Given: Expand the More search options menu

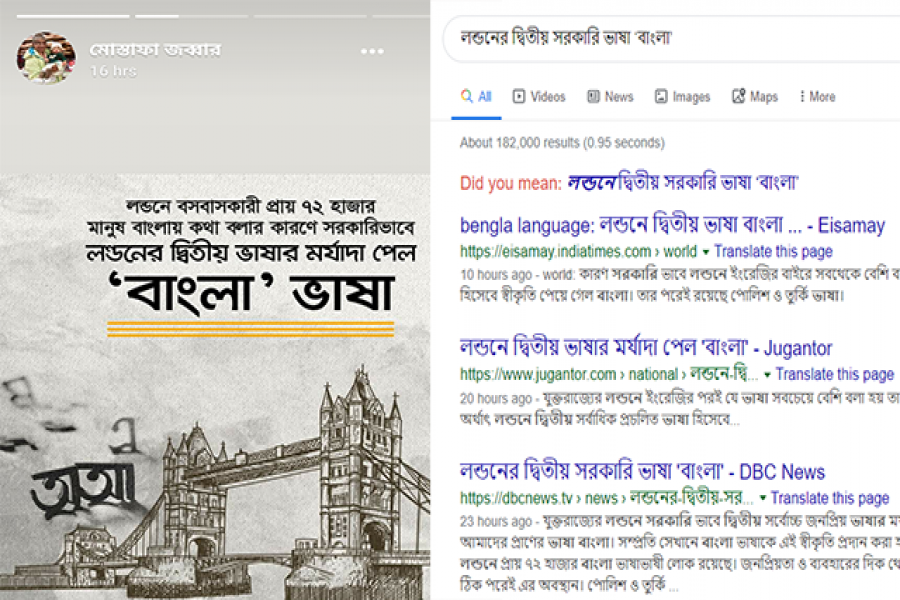Looking at the screenshot, I should click(817, 97).
